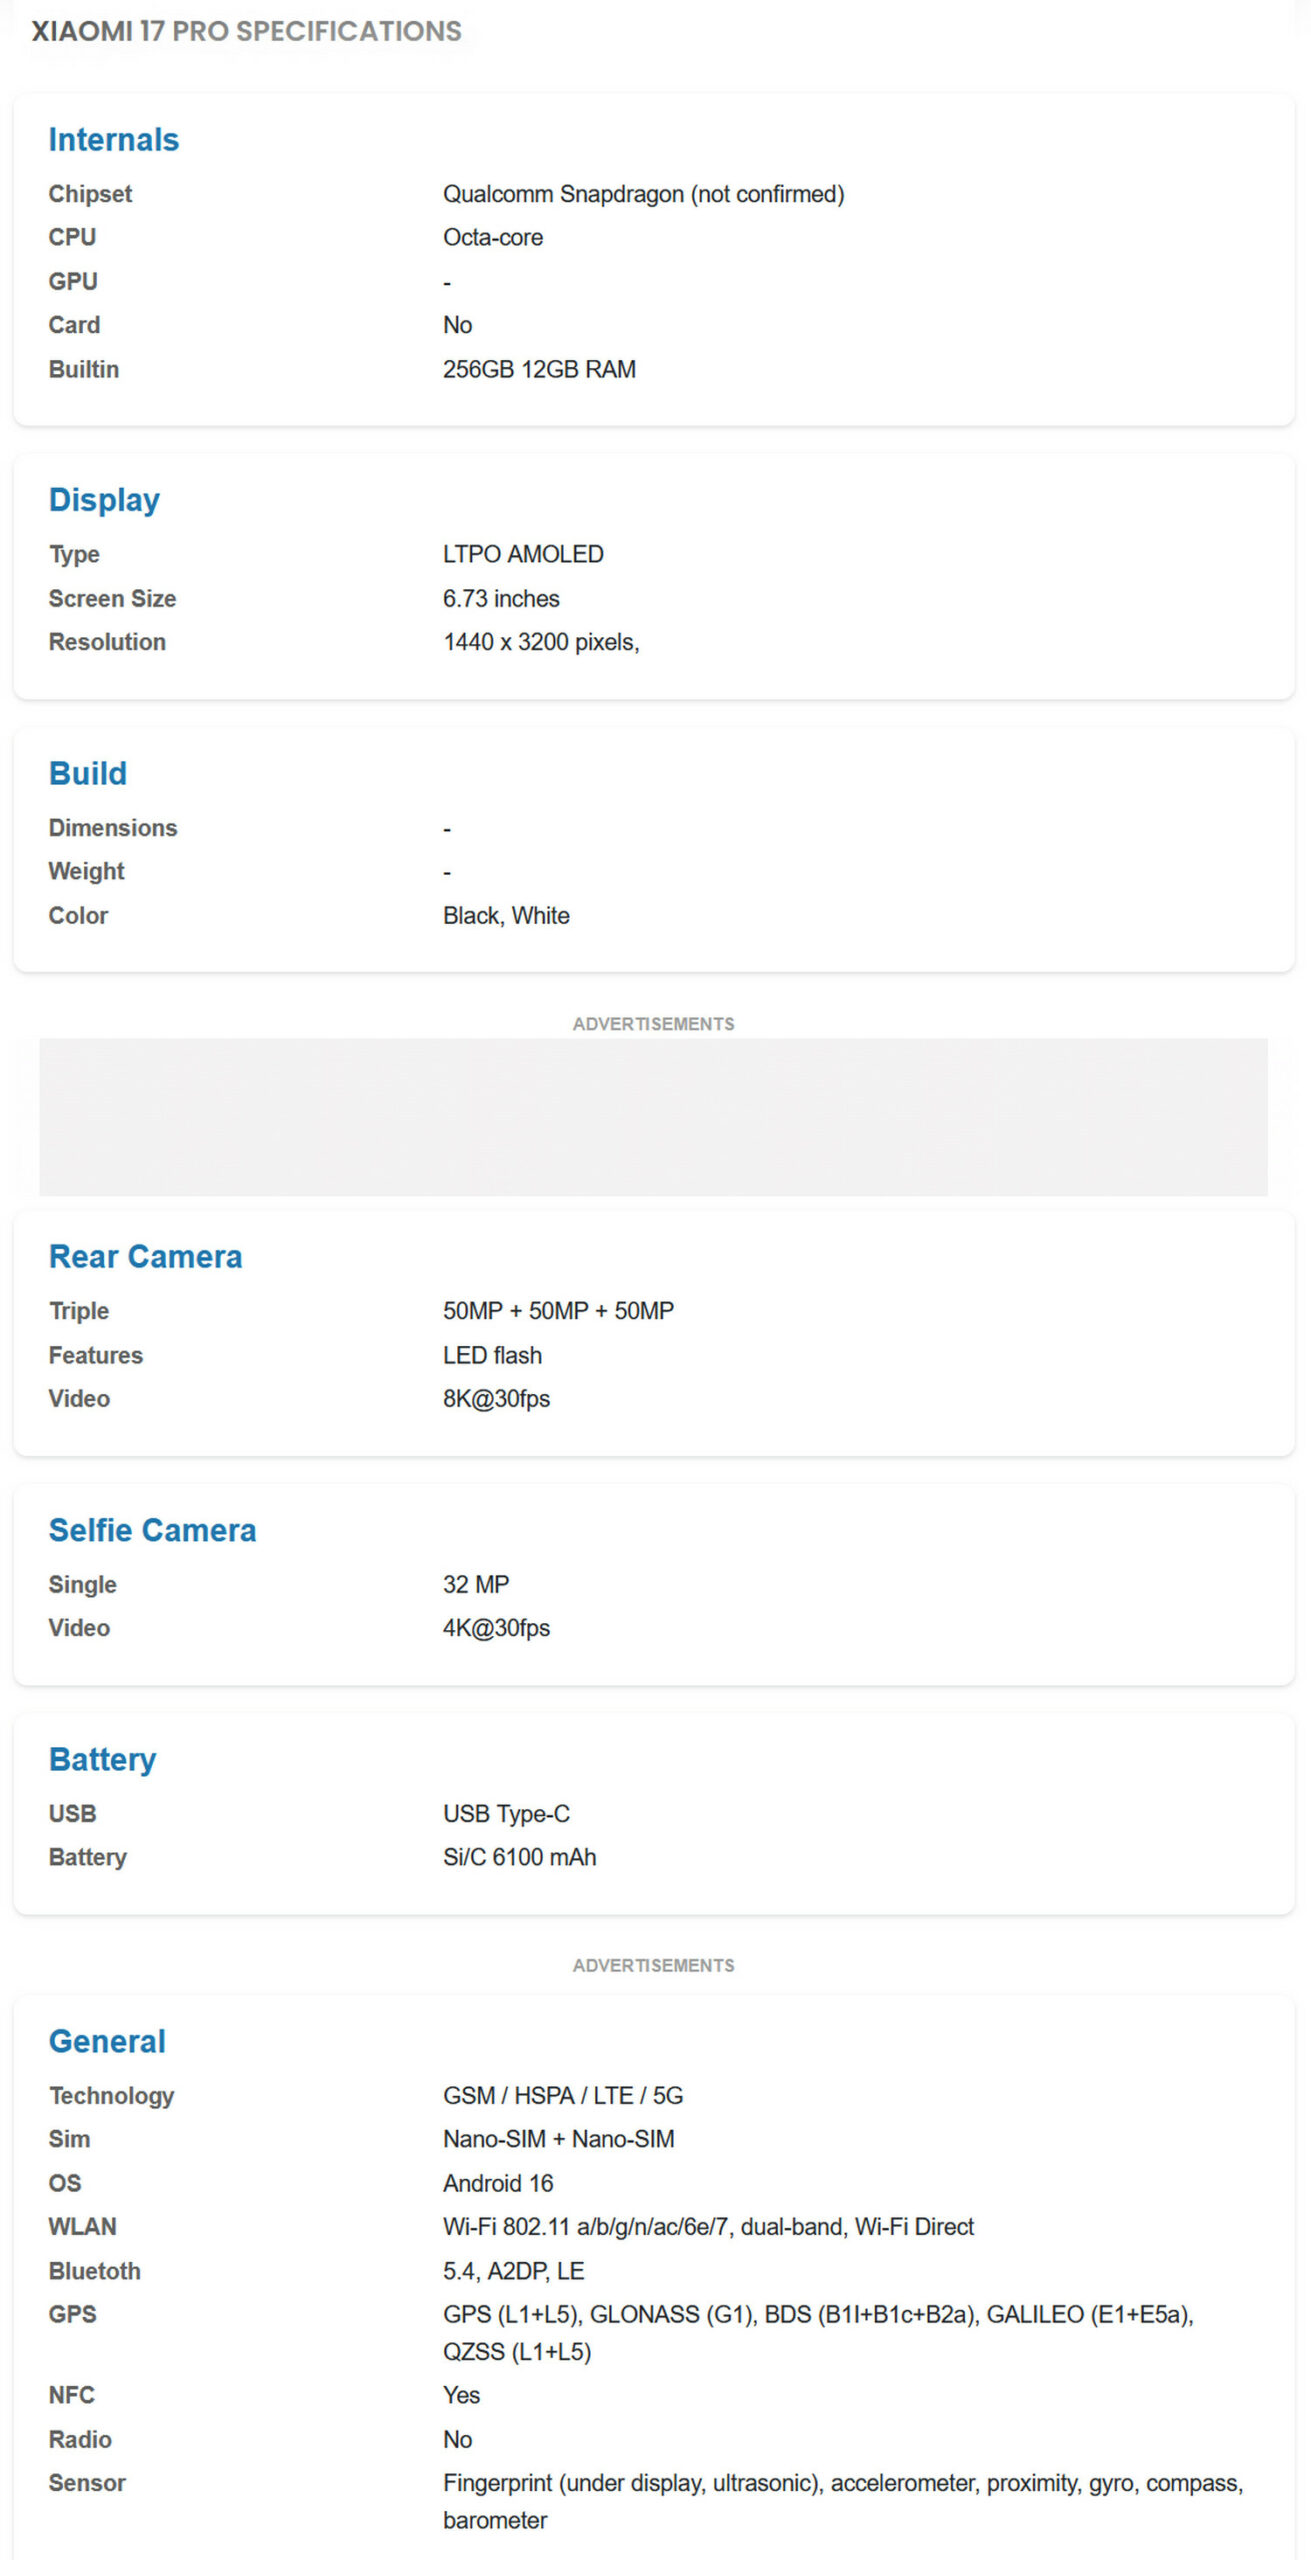The height and width of the screenshot is (2560, 1311).
Task: Select the Wi-Fi 802.11 WLAN value
Action: pyautogui.click(x=708, y=2227)
